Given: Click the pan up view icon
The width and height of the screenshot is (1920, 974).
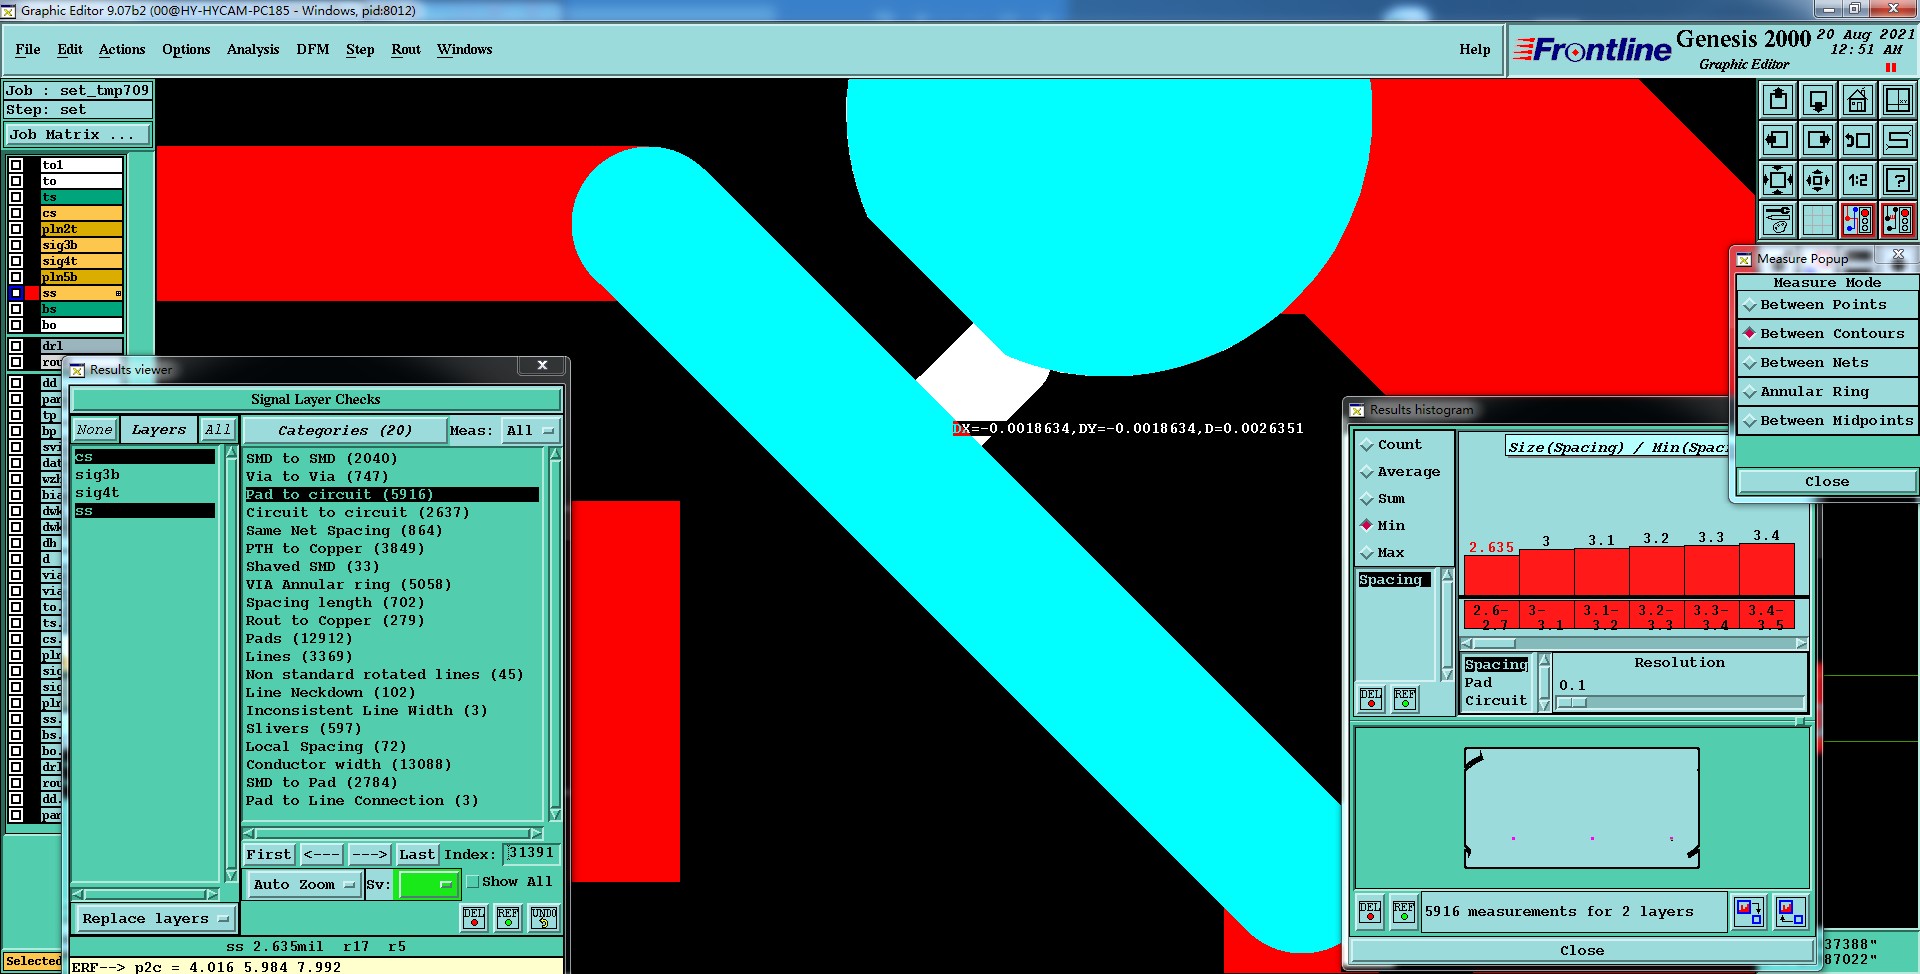Looking at the screenshot, I should click(x=1778, y=100).
